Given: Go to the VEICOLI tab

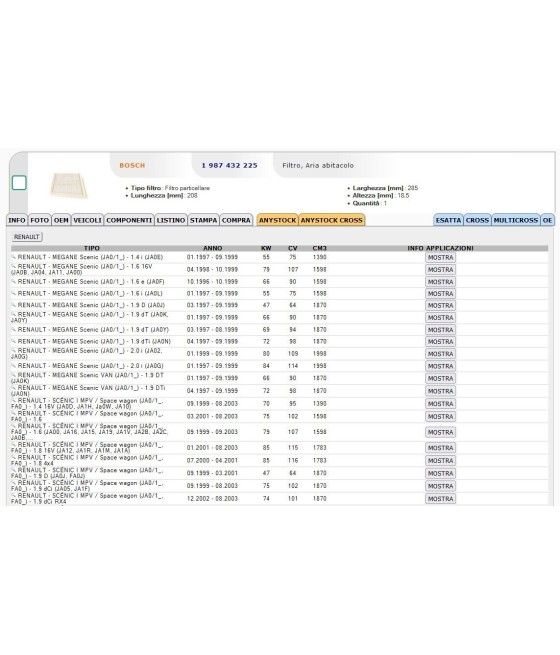Looking at the screenshot, I should 87,220.
